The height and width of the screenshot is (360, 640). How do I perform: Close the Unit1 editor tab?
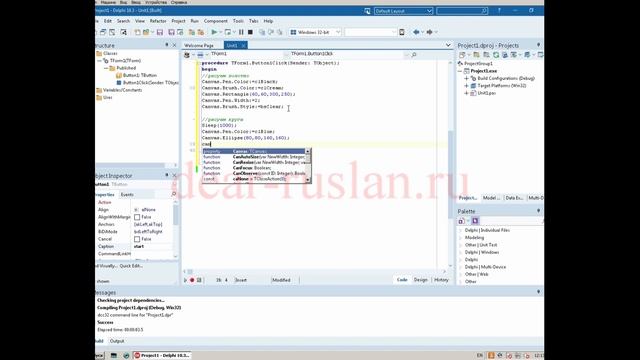244,45
